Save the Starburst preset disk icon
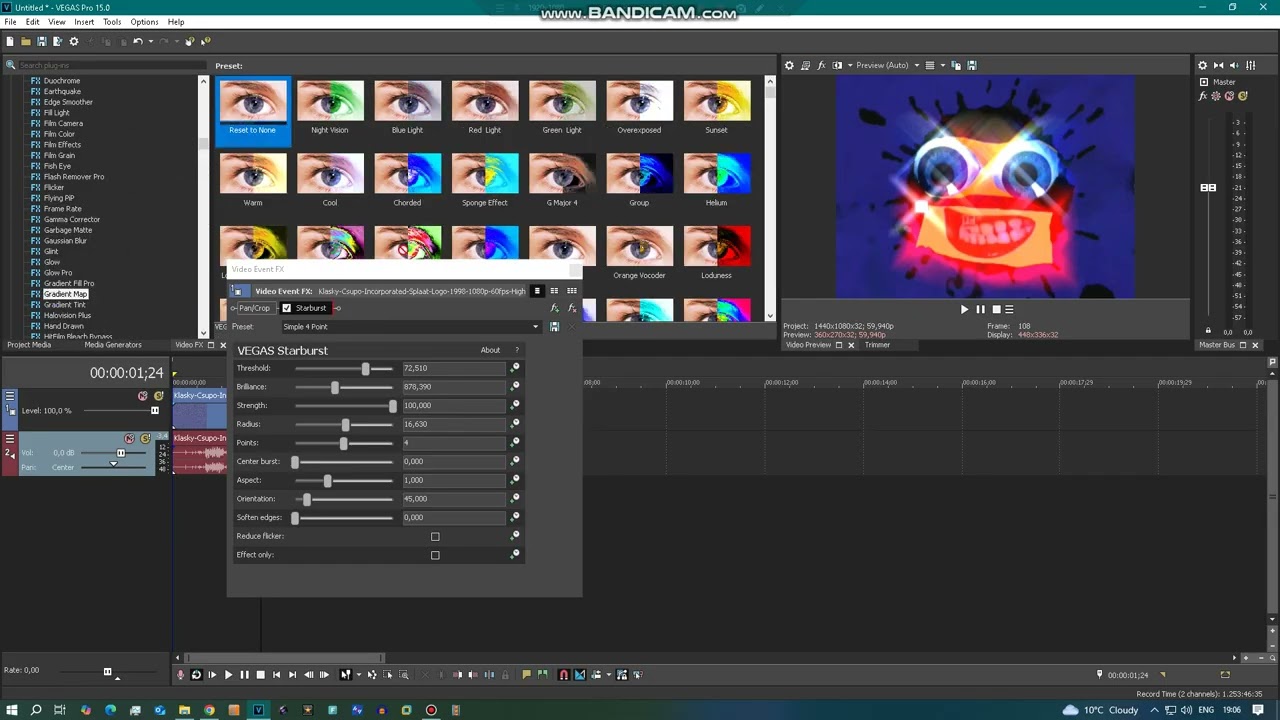 (x=554, y=327)
